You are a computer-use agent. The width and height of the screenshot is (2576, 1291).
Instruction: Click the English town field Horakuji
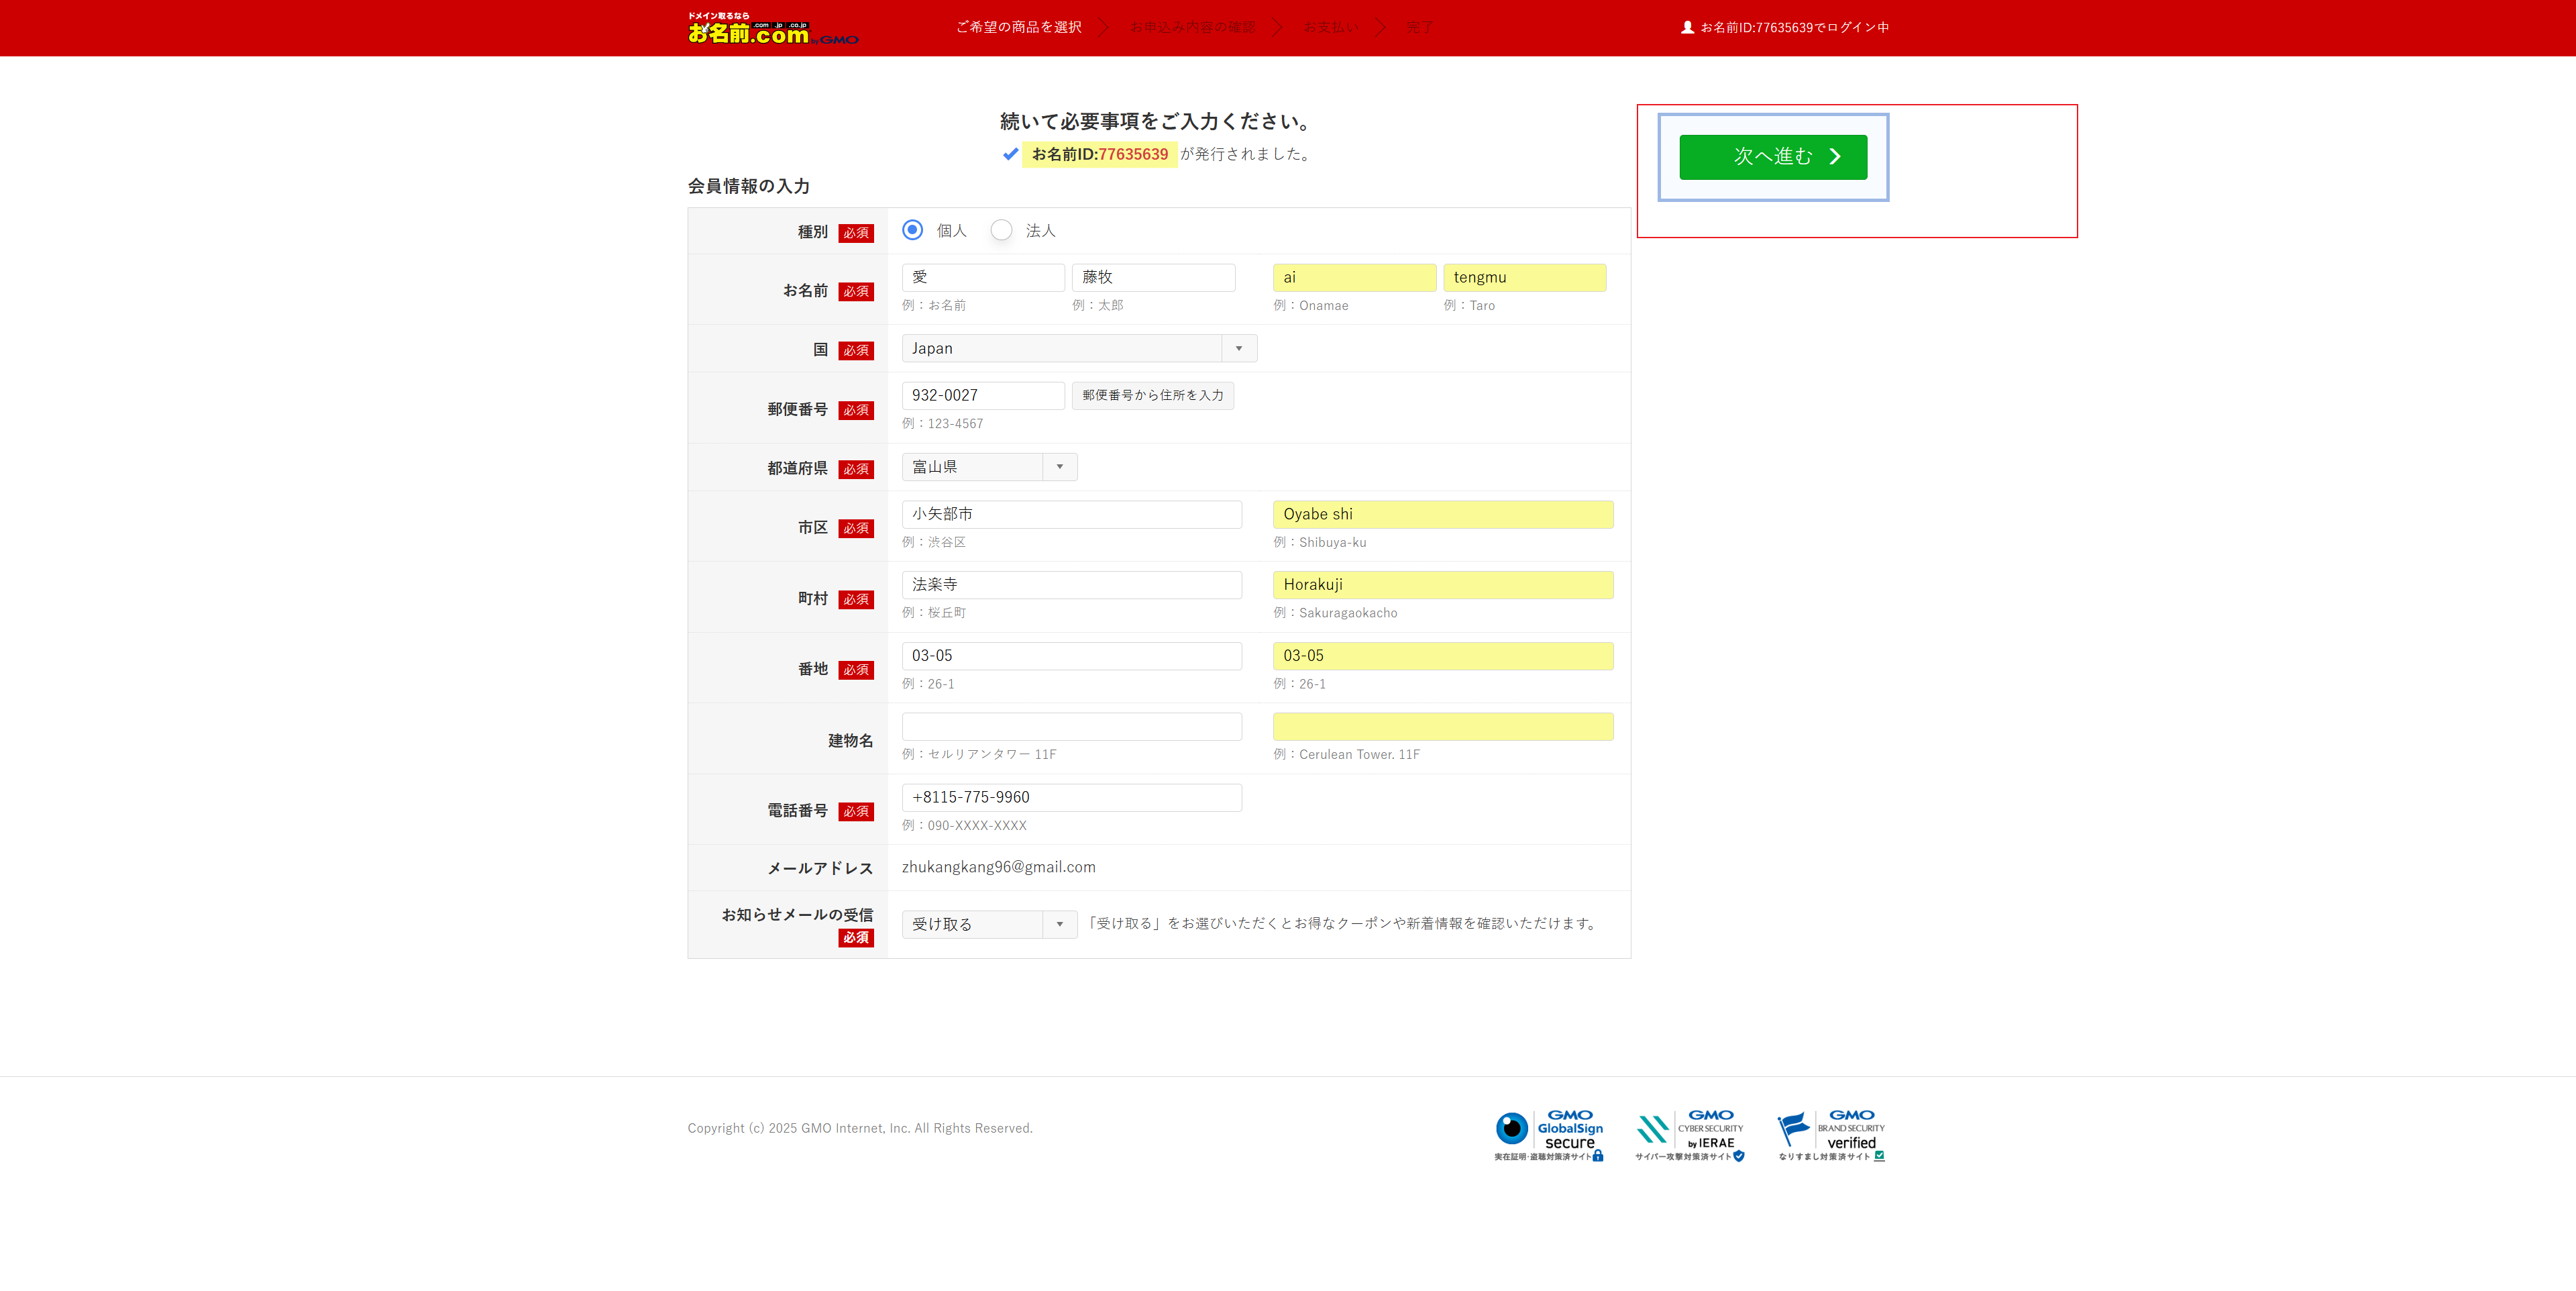1442,585
